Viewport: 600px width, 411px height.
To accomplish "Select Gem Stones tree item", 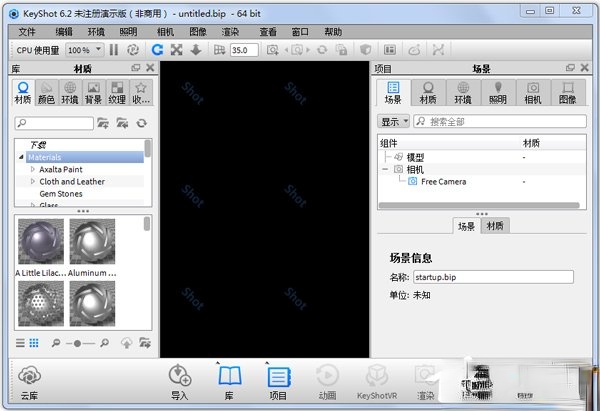I will [61, 194].
